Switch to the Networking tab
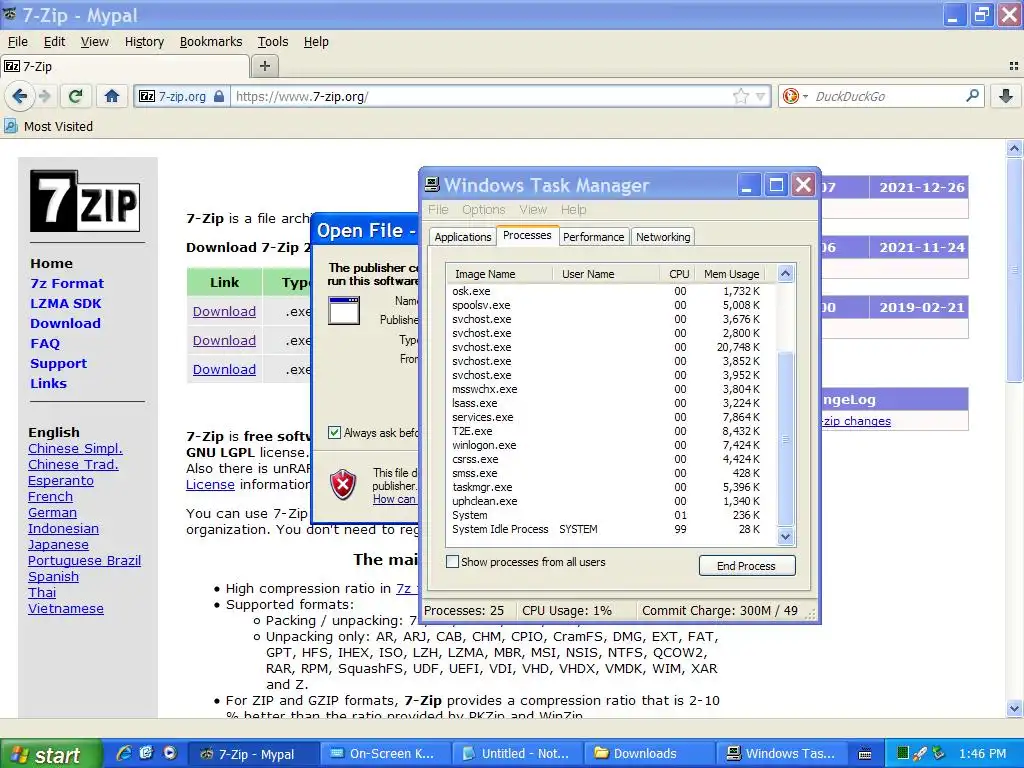 pos(663,237)
